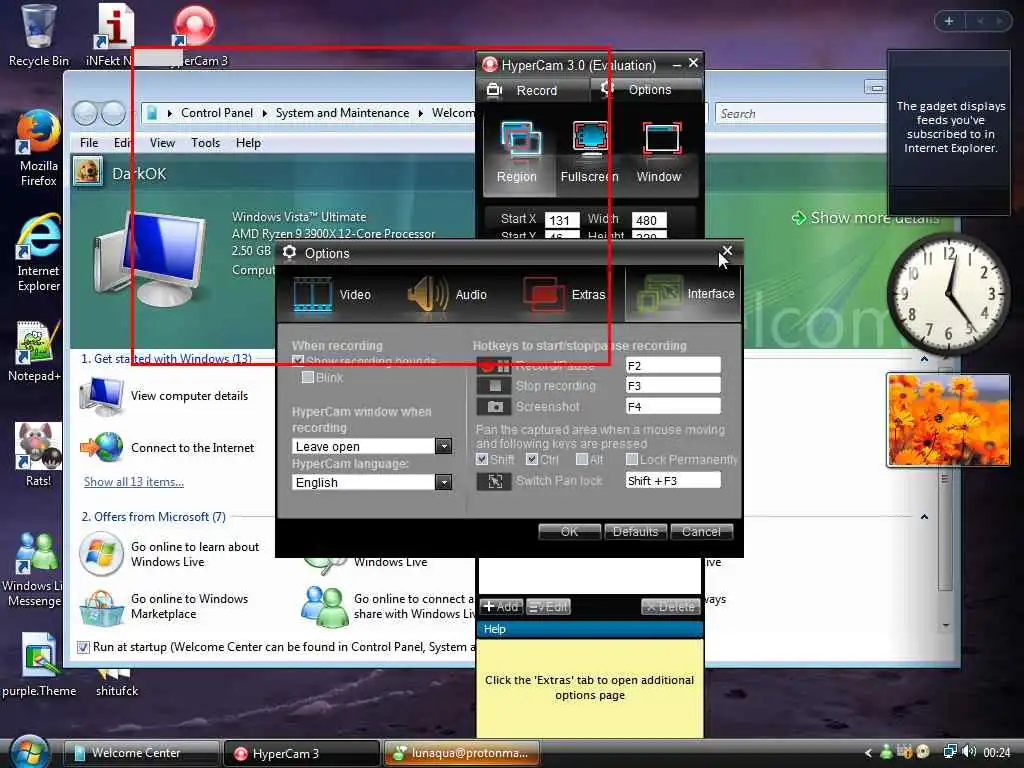Viewport: 1024px width, 768px height.
Task: Toggle the Ctrl pan key checkbox
Action: click(532, 459)
